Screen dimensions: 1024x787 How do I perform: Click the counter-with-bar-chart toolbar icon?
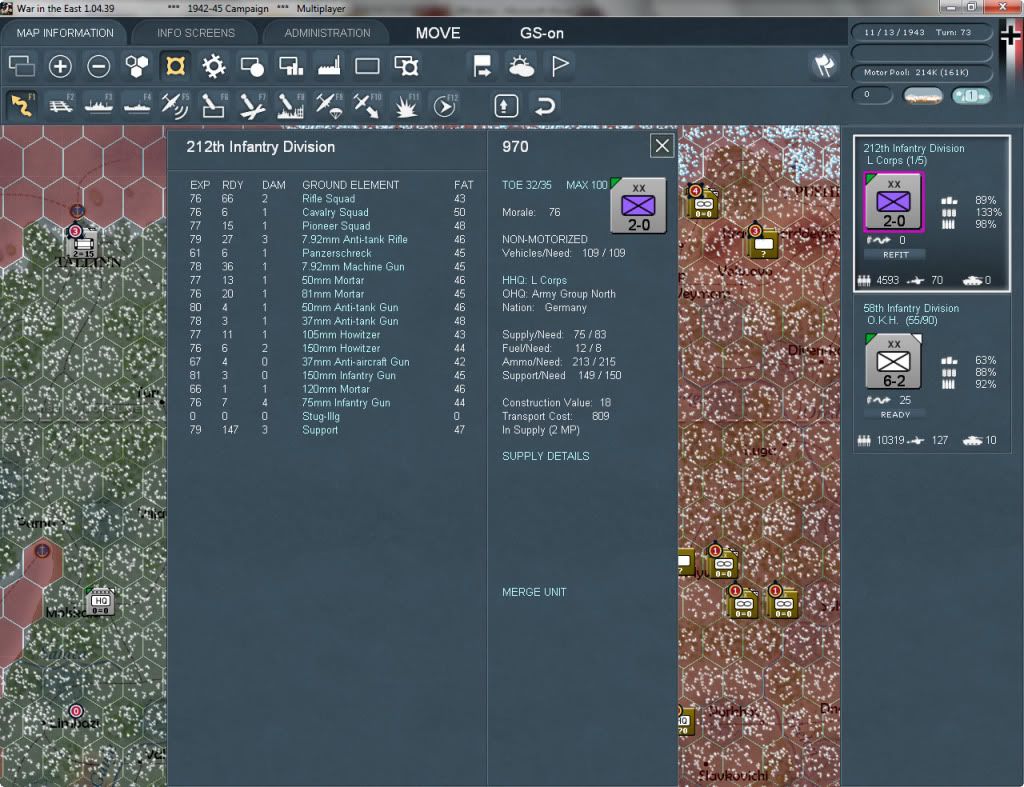pos(291,66)
